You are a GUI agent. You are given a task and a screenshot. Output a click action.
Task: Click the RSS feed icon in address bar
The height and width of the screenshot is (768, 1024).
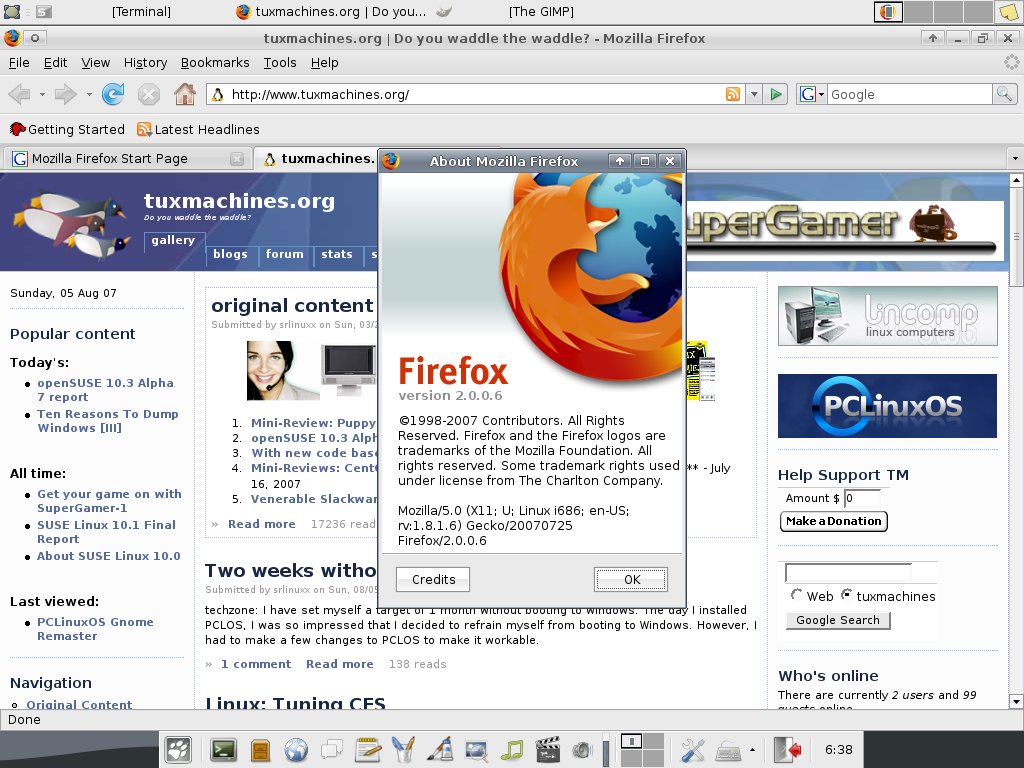tap(733, 94)
